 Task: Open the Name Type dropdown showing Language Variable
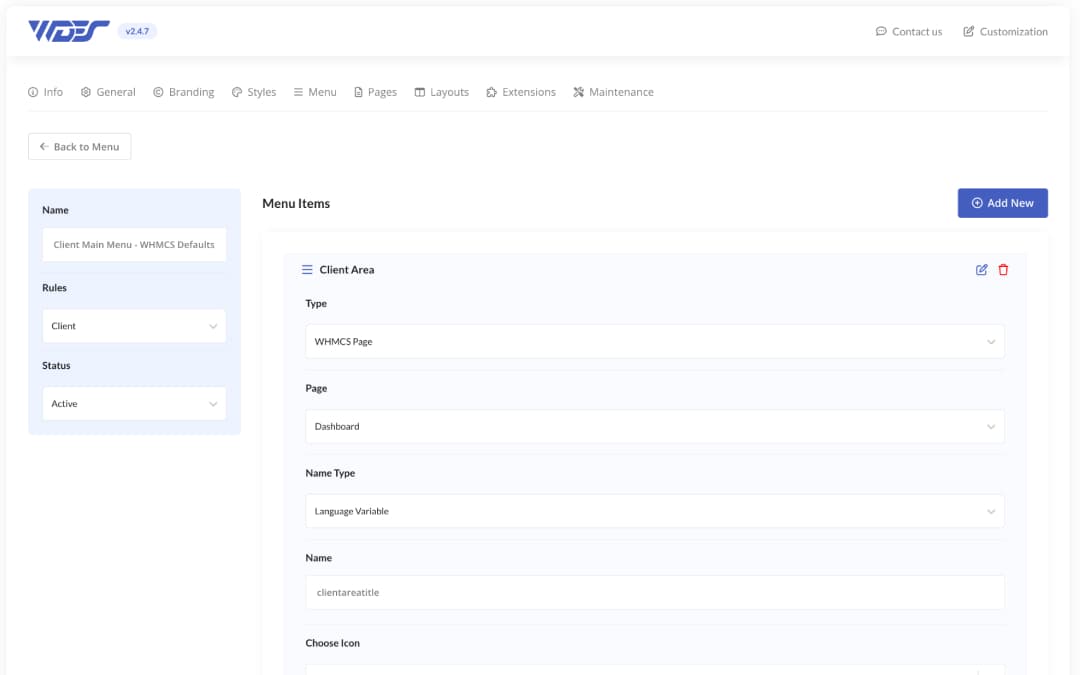click(655, 511)
